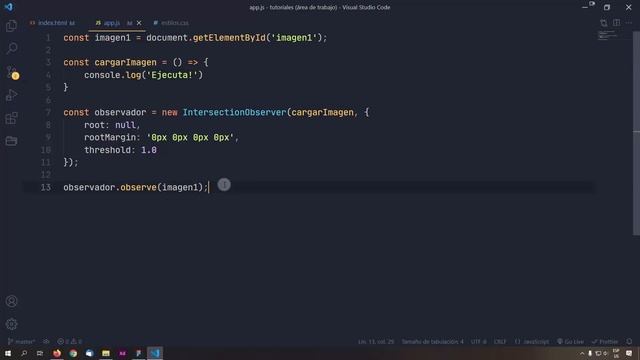640x360 pixels.
Task: Open changes compare icon in editor toolbar
Action: (604, 23)
